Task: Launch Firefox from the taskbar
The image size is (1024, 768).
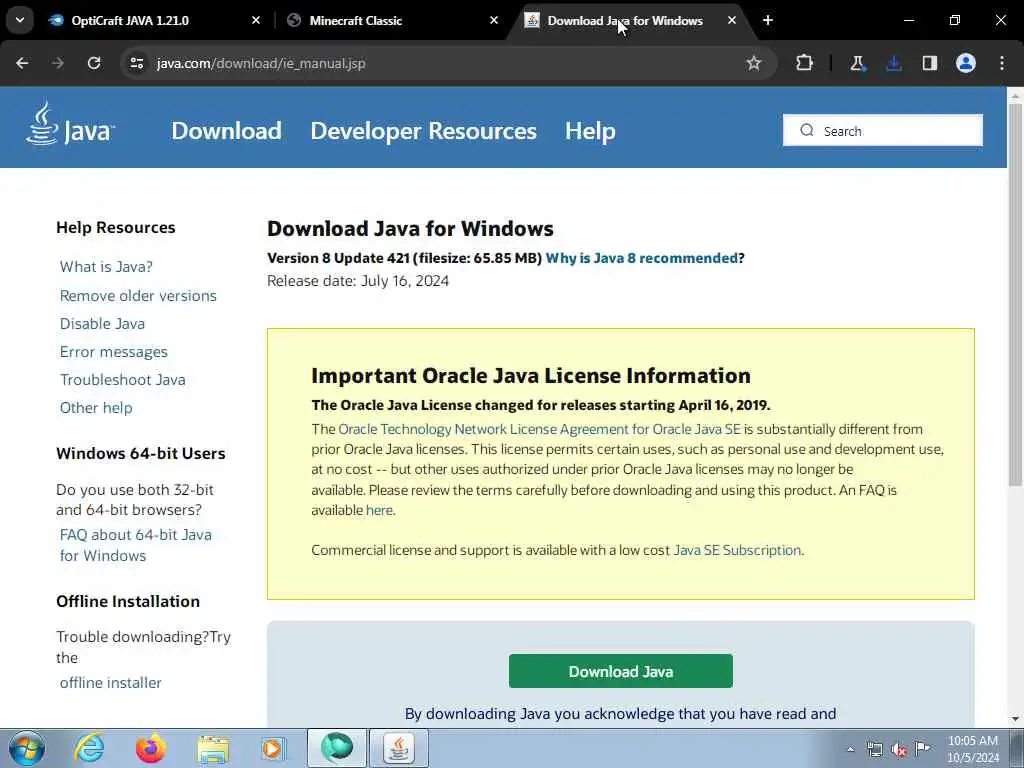Action: (150, 748)
